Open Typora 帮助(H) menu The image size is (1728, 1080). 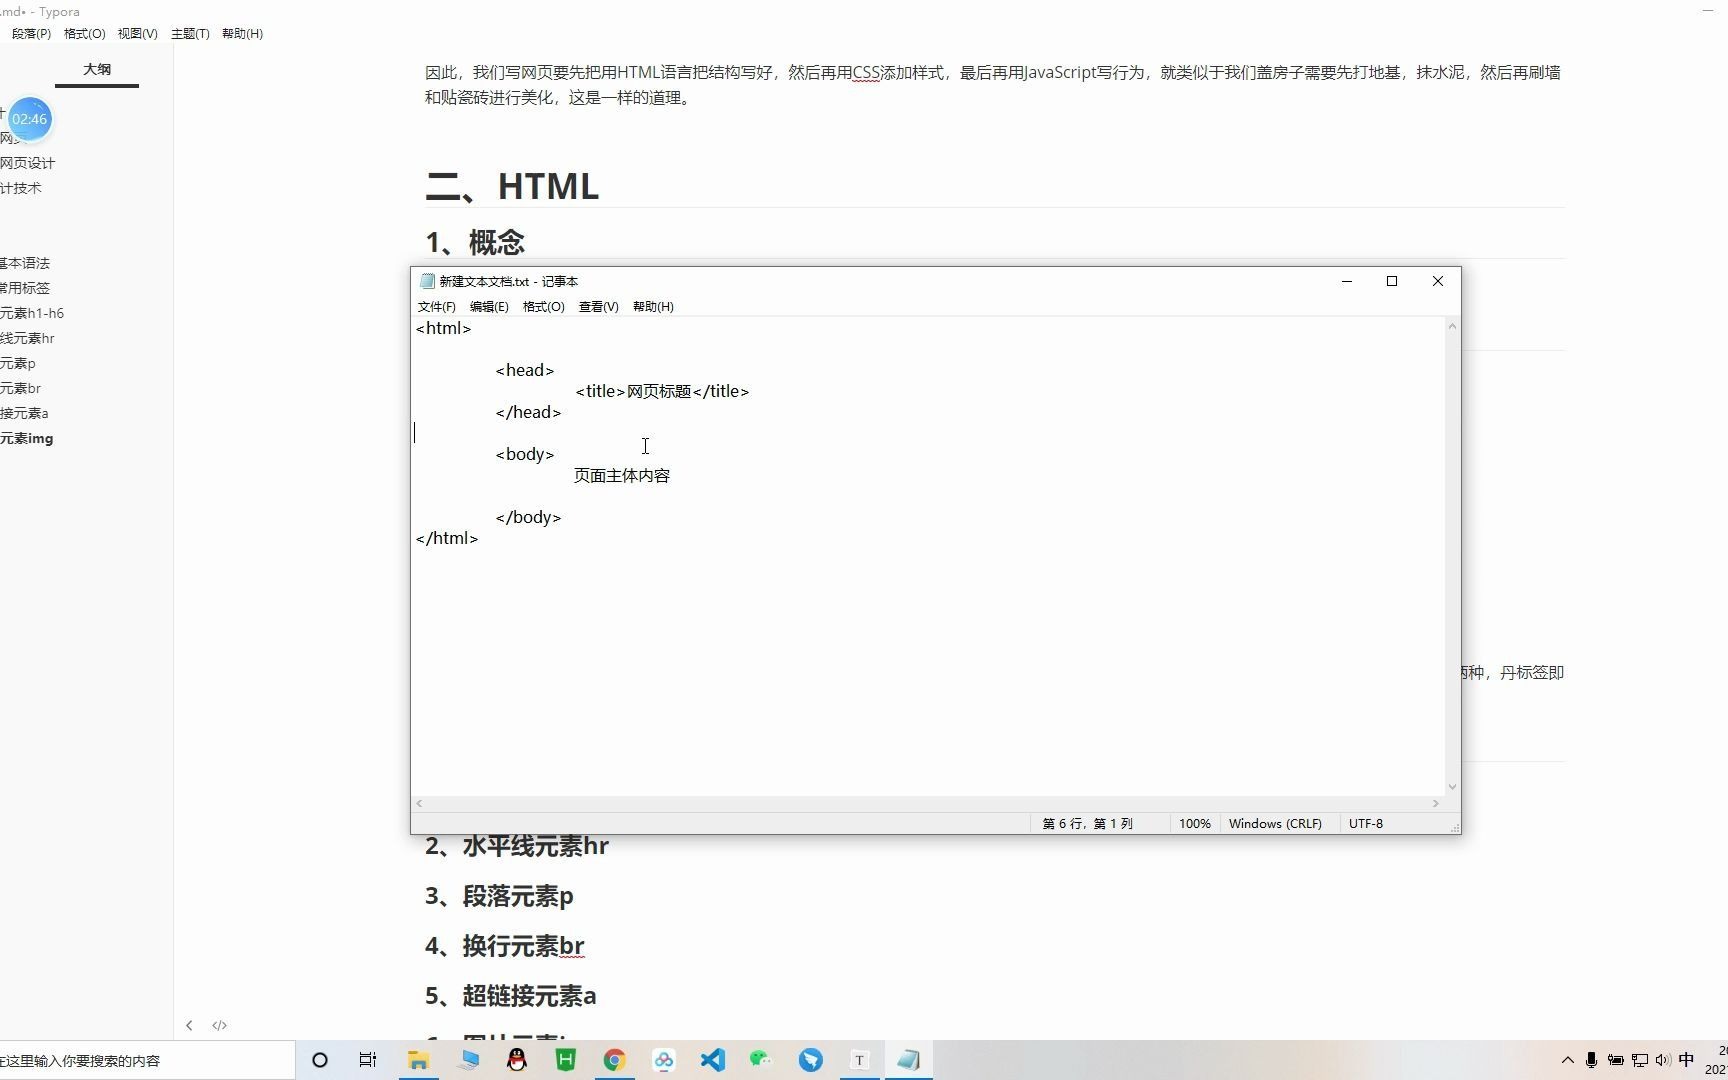click(x=242, y=34)
